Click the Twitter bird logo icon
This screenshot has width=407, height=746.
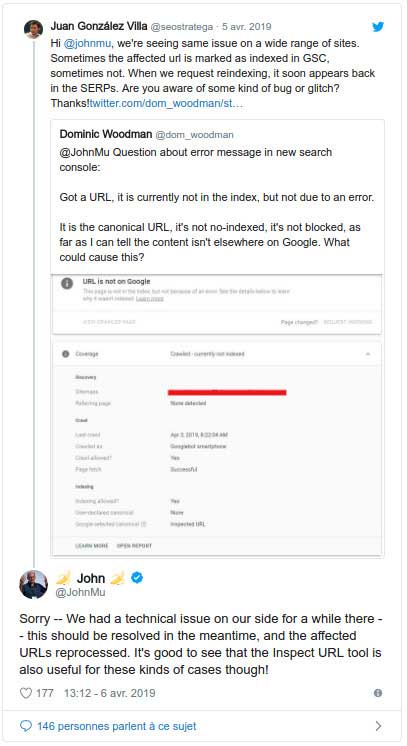pyautogui.click(x=378, y=27)
